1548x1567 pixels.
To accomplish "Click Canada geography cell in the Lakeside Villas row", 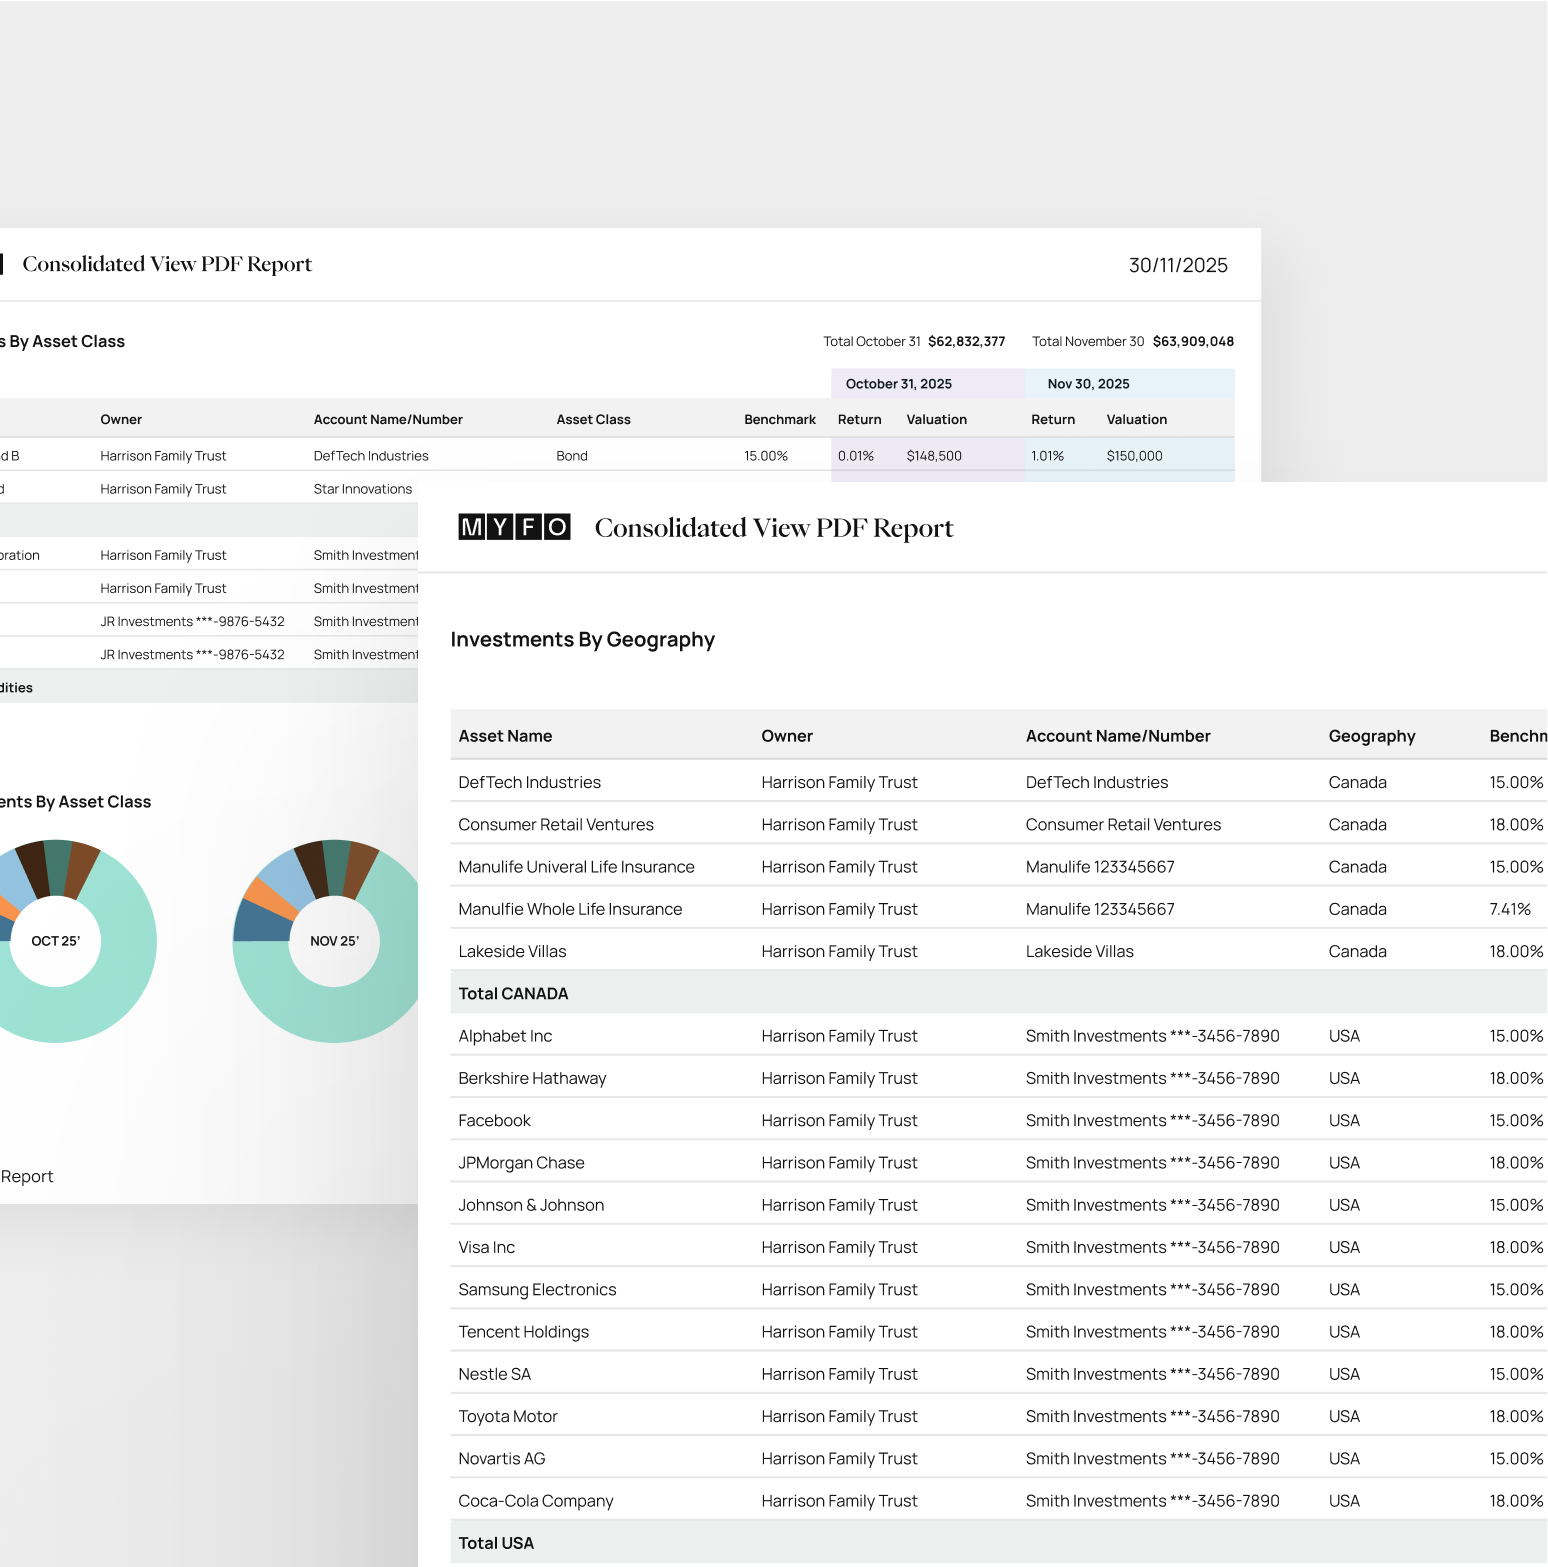I will point(1357,951).
